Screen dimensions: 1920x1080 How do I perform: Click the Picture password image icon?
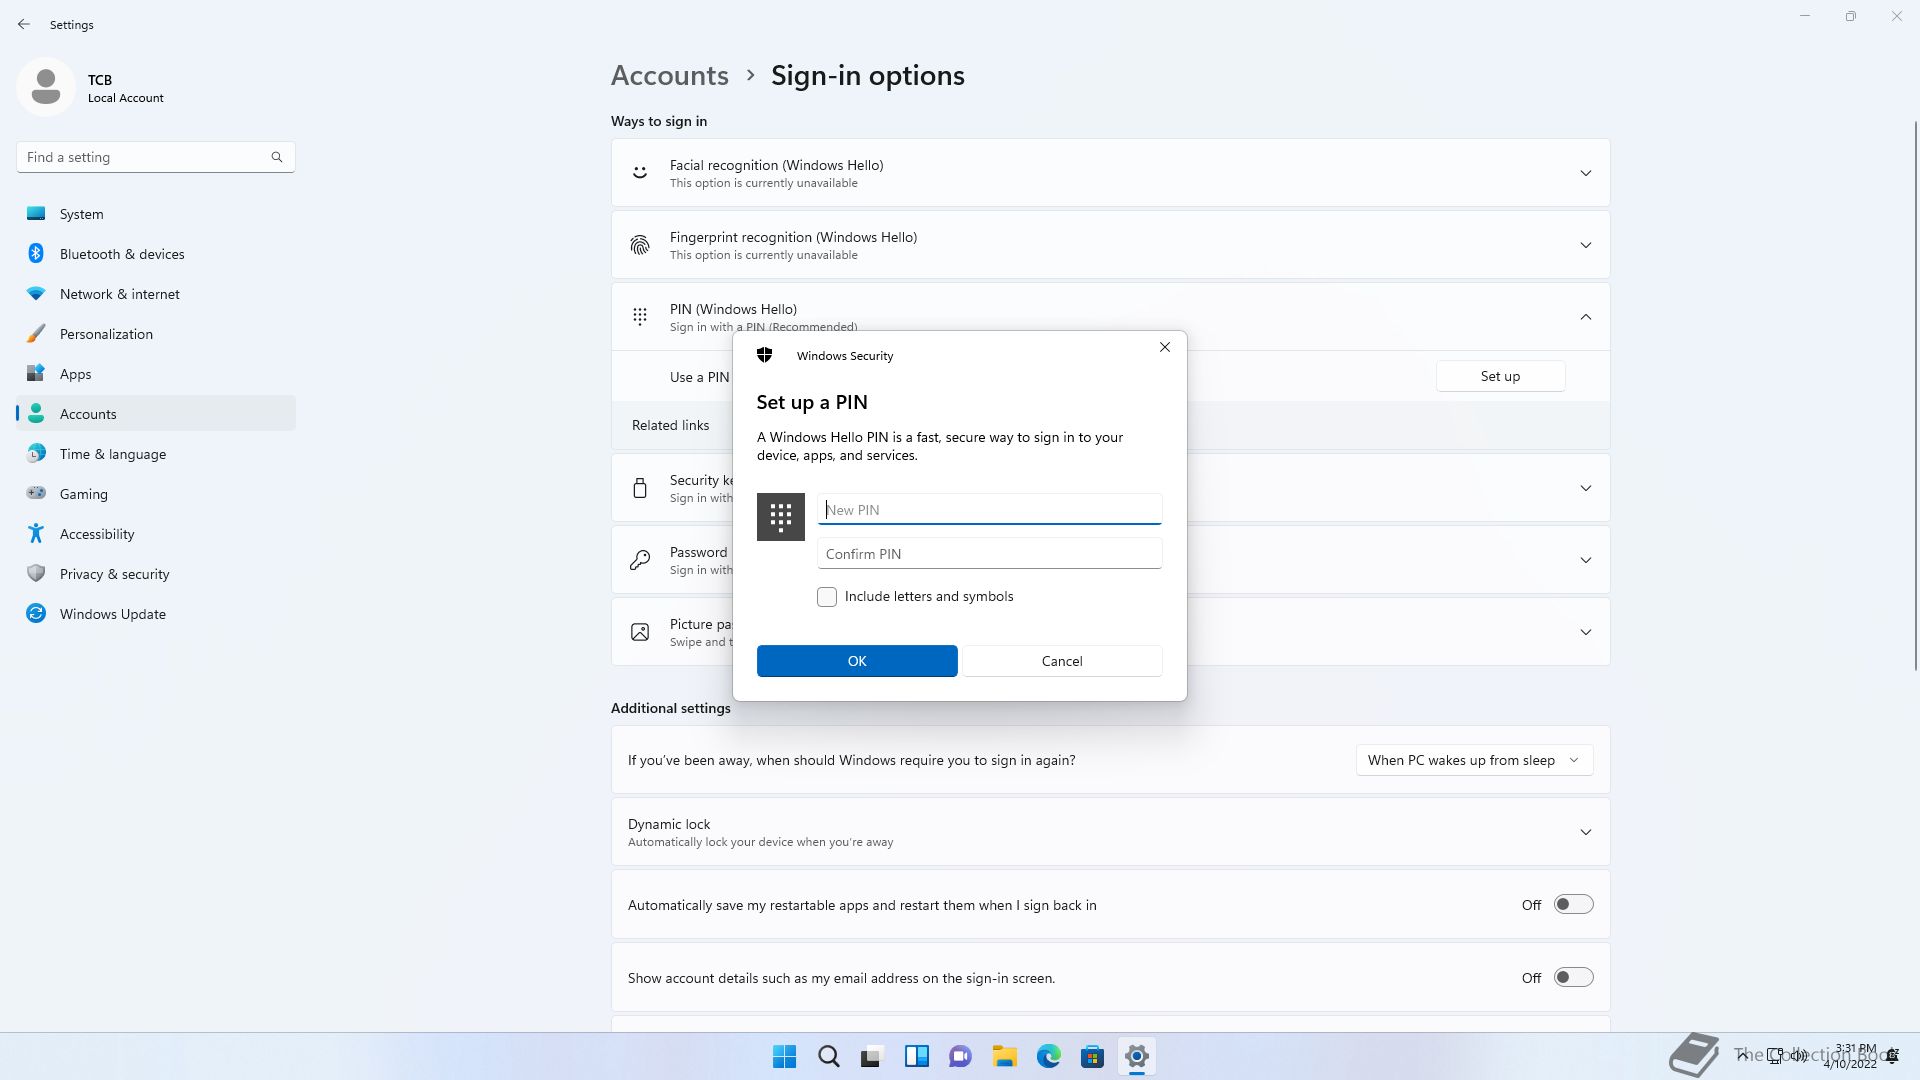click(640, 632)
